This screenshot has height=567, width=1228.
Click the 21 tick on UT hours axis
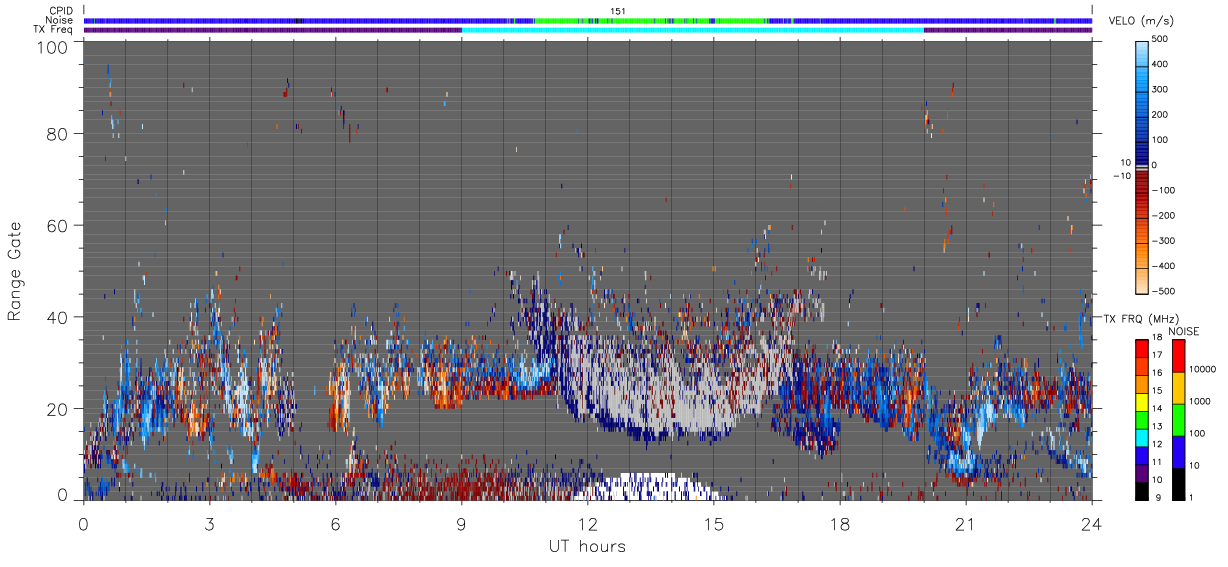(965, 525)
